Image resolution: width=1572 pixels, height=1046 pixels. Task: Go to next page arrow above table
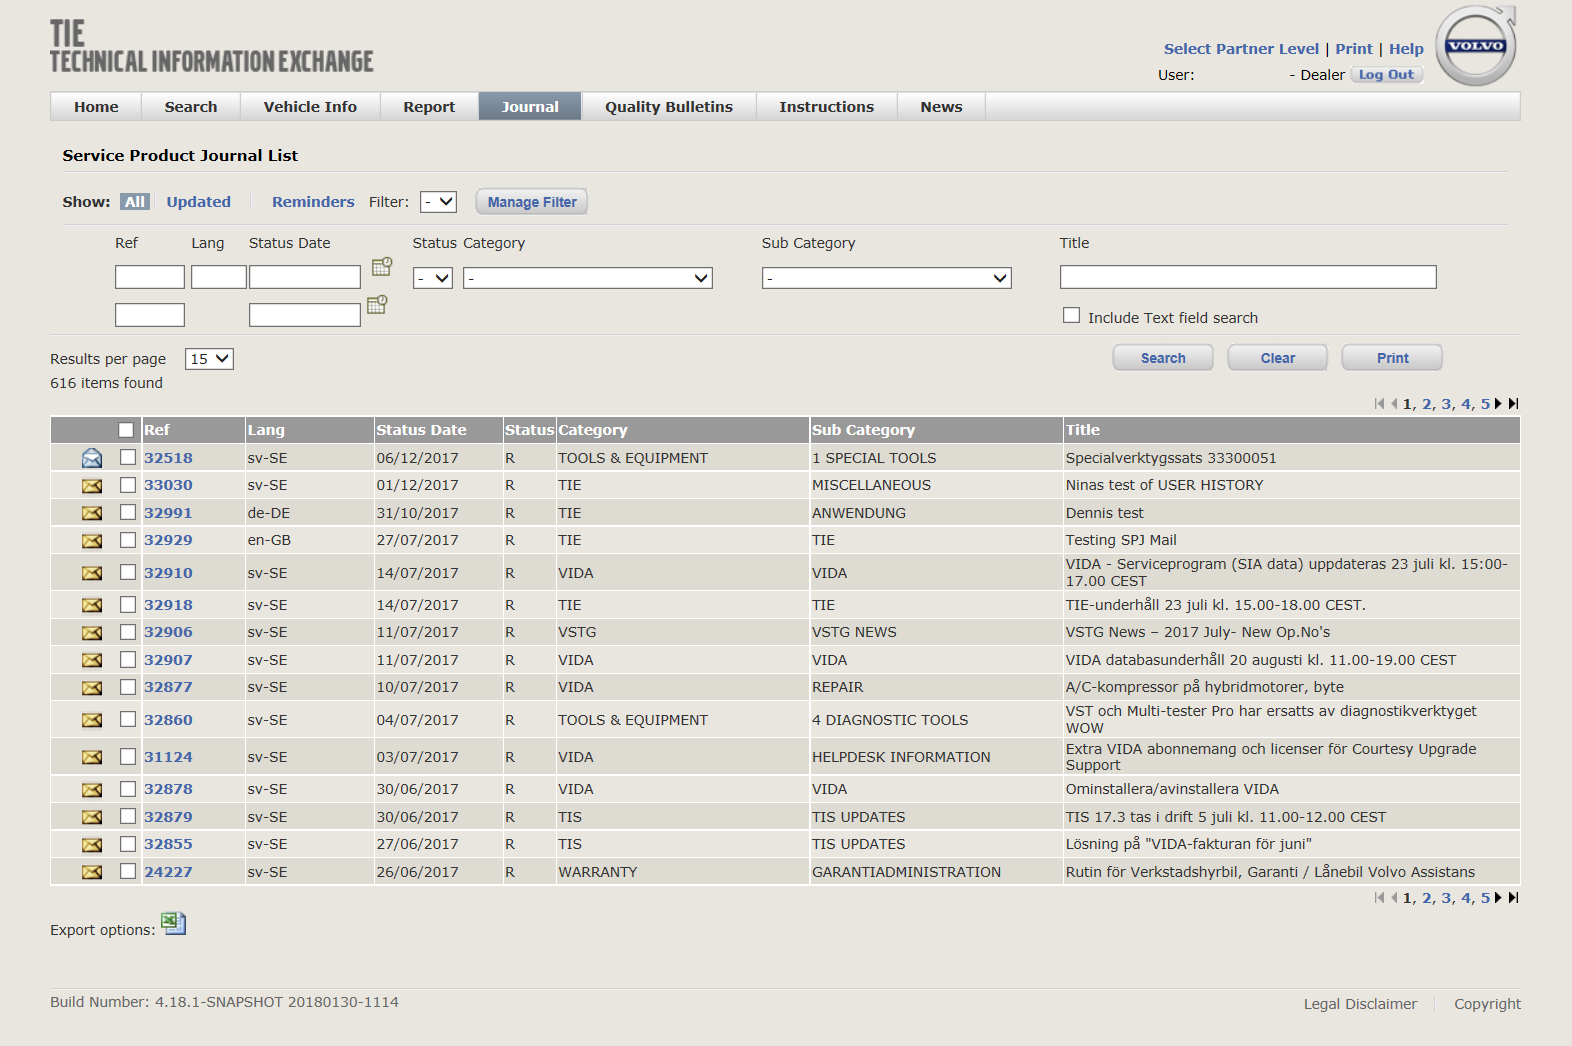pos(1498,404)
